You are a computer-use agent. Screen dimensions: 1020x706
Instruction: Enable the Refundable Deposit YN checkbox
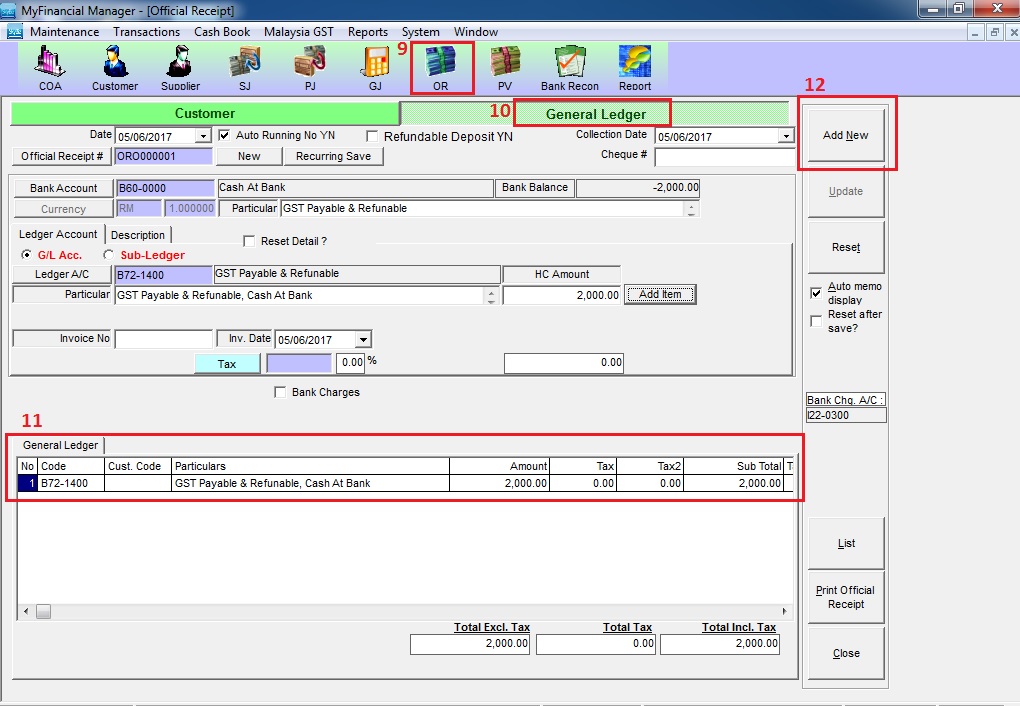point(373,136)
